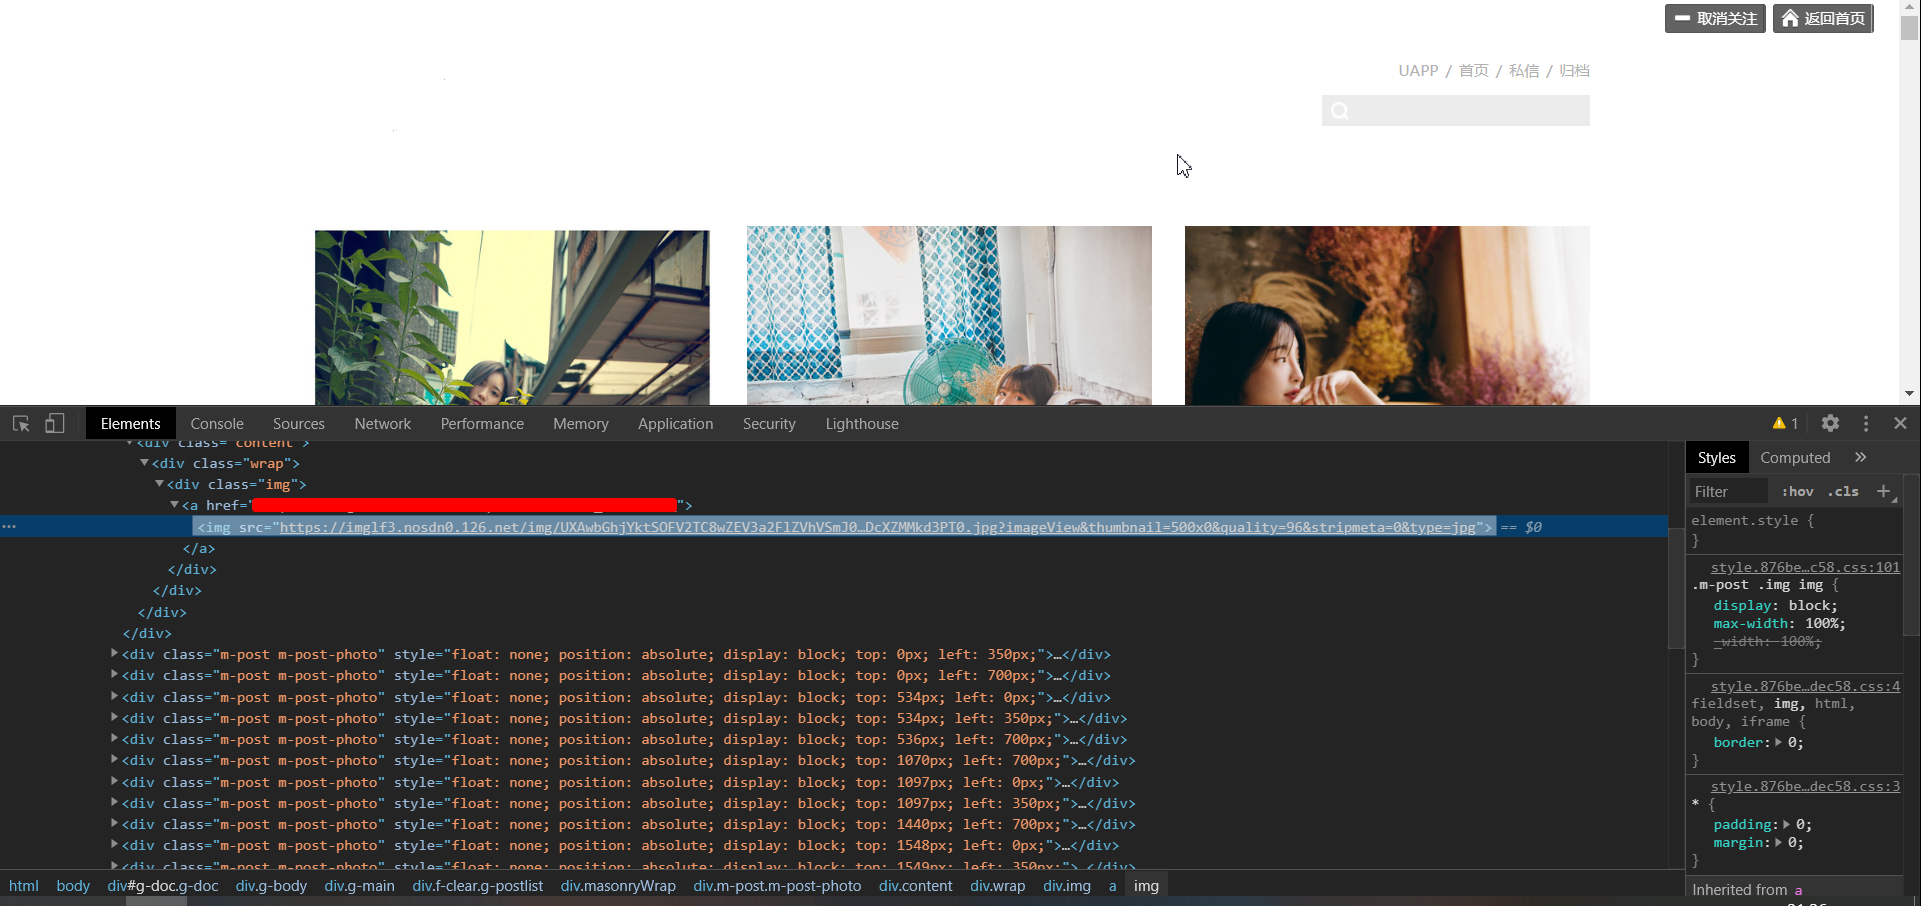Click the element.style rule header

tap(1752, 520)
